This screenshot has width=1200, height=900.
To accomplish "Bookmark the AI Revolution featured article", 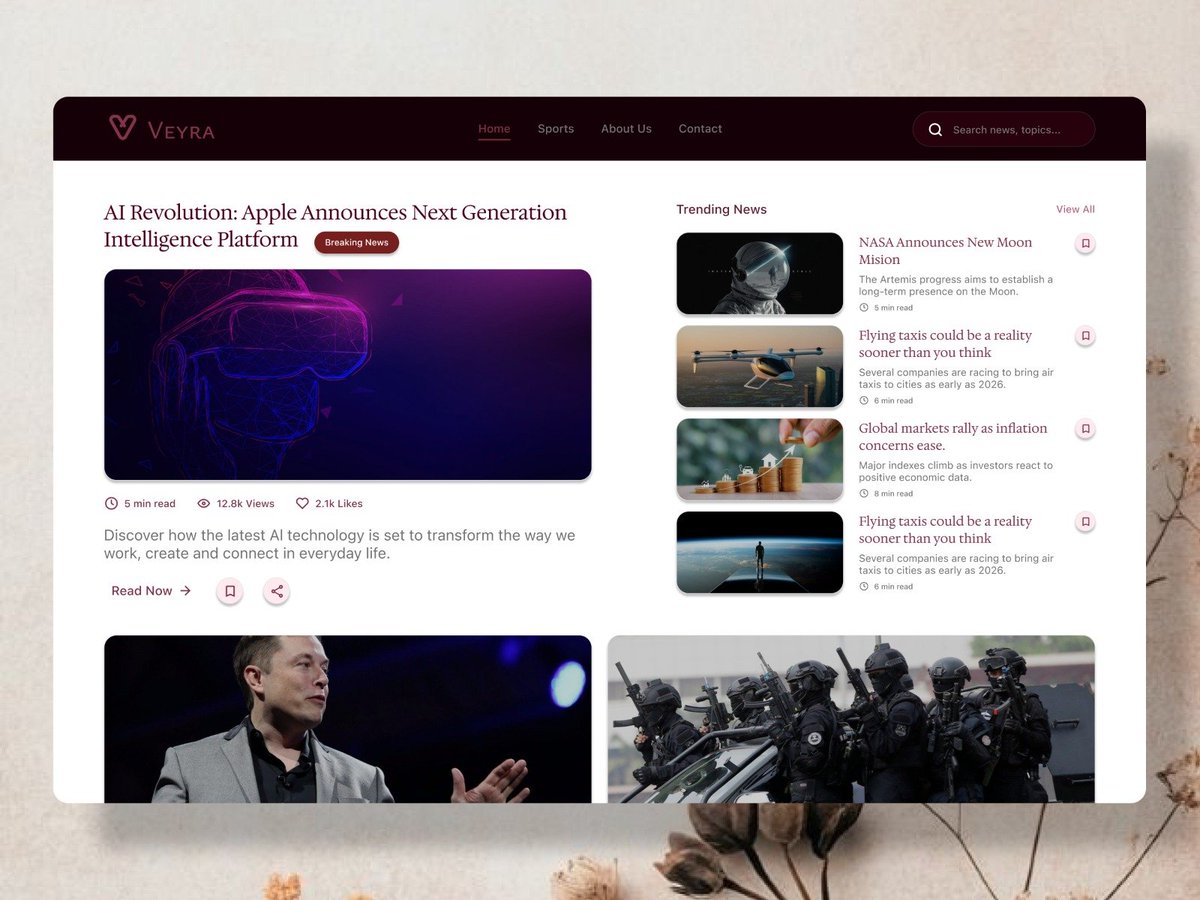I will [x=230, y=591].
